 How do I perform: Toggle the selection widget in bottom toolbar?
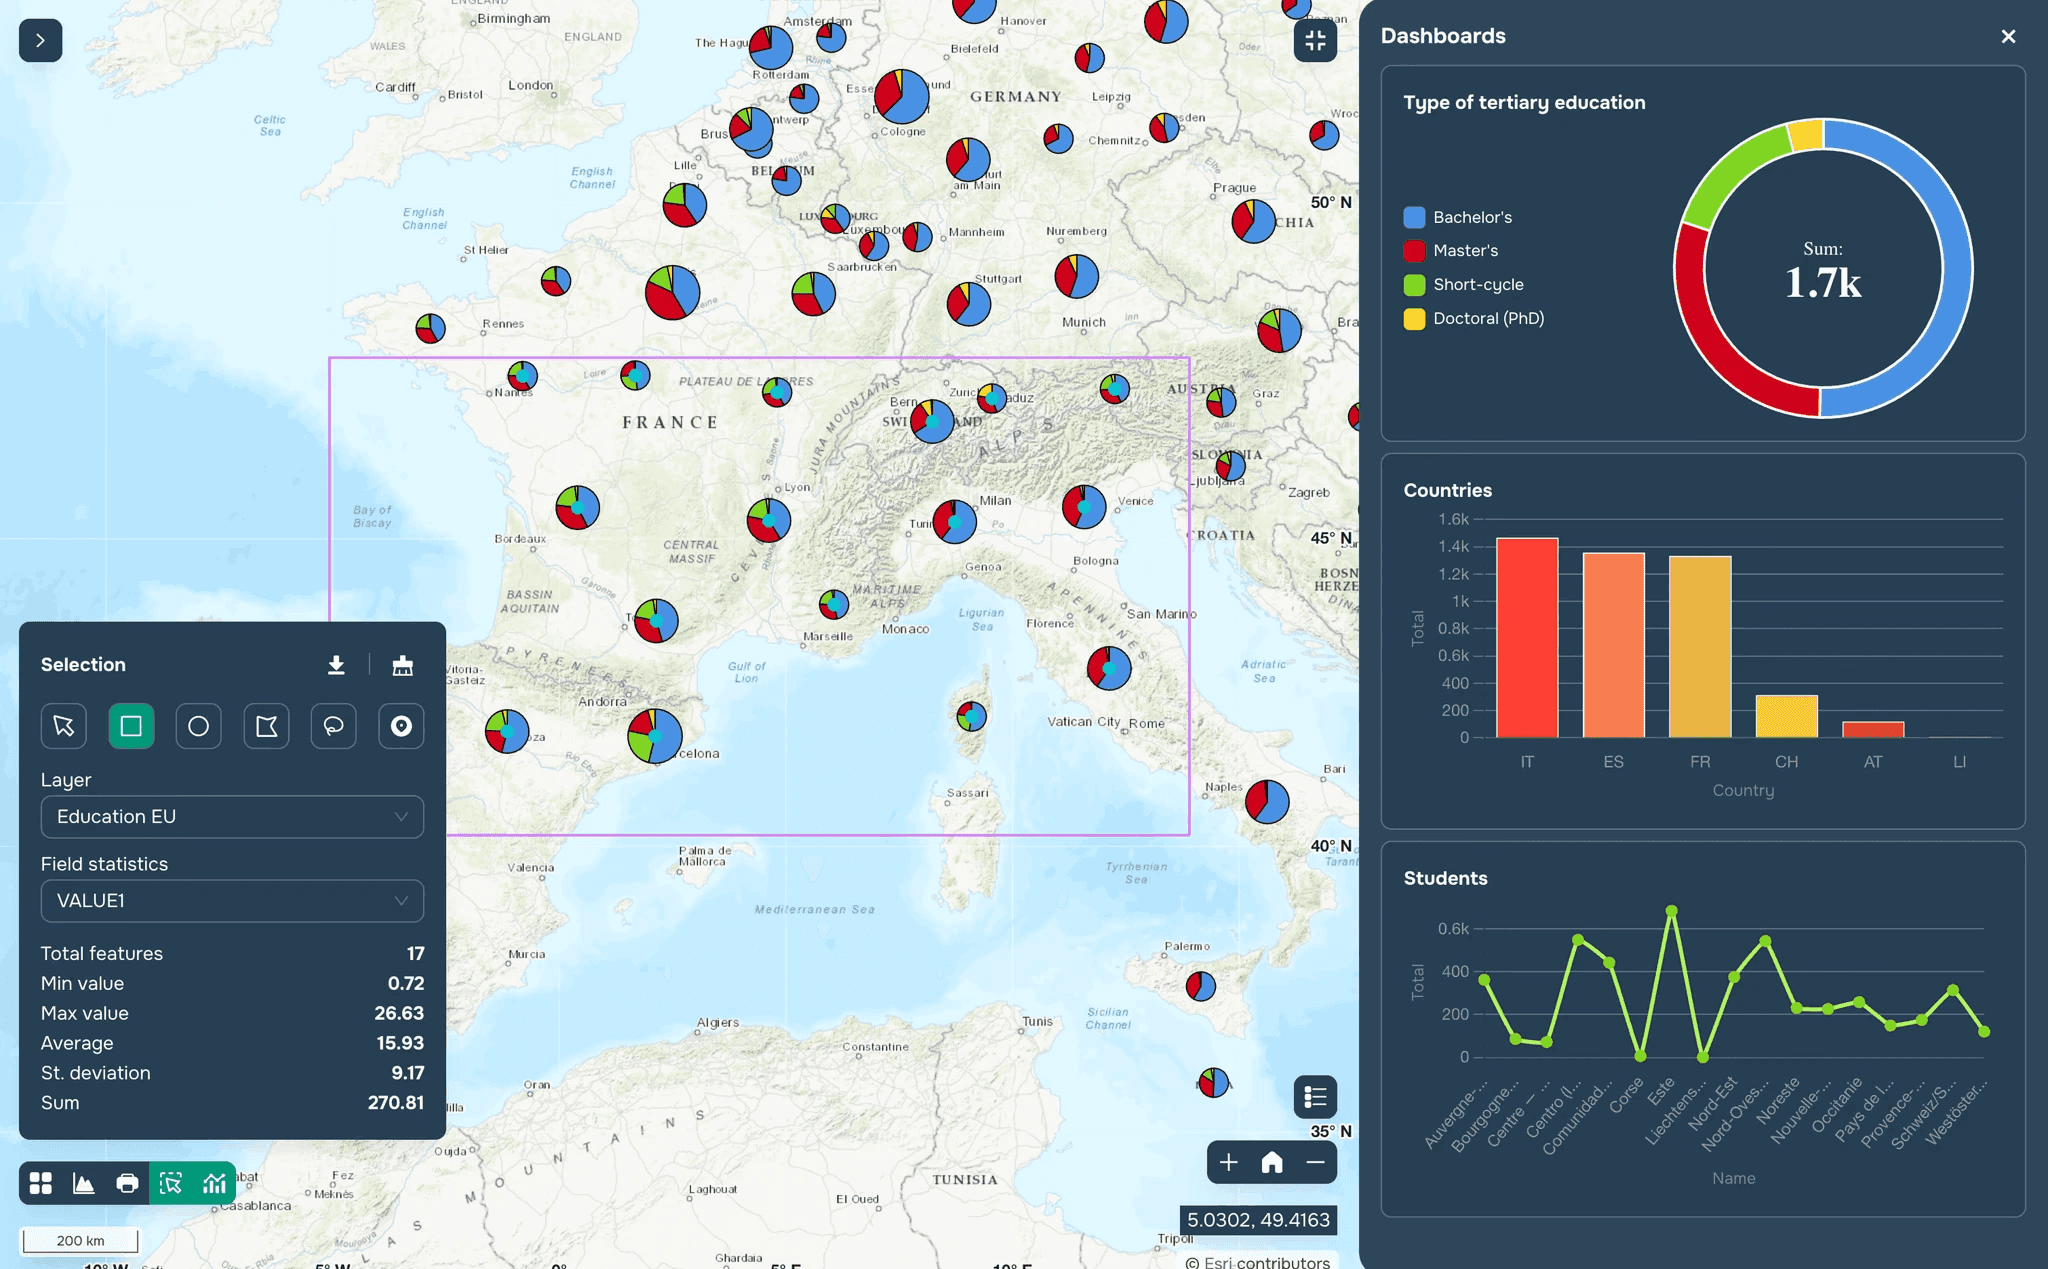(171, 1184)
